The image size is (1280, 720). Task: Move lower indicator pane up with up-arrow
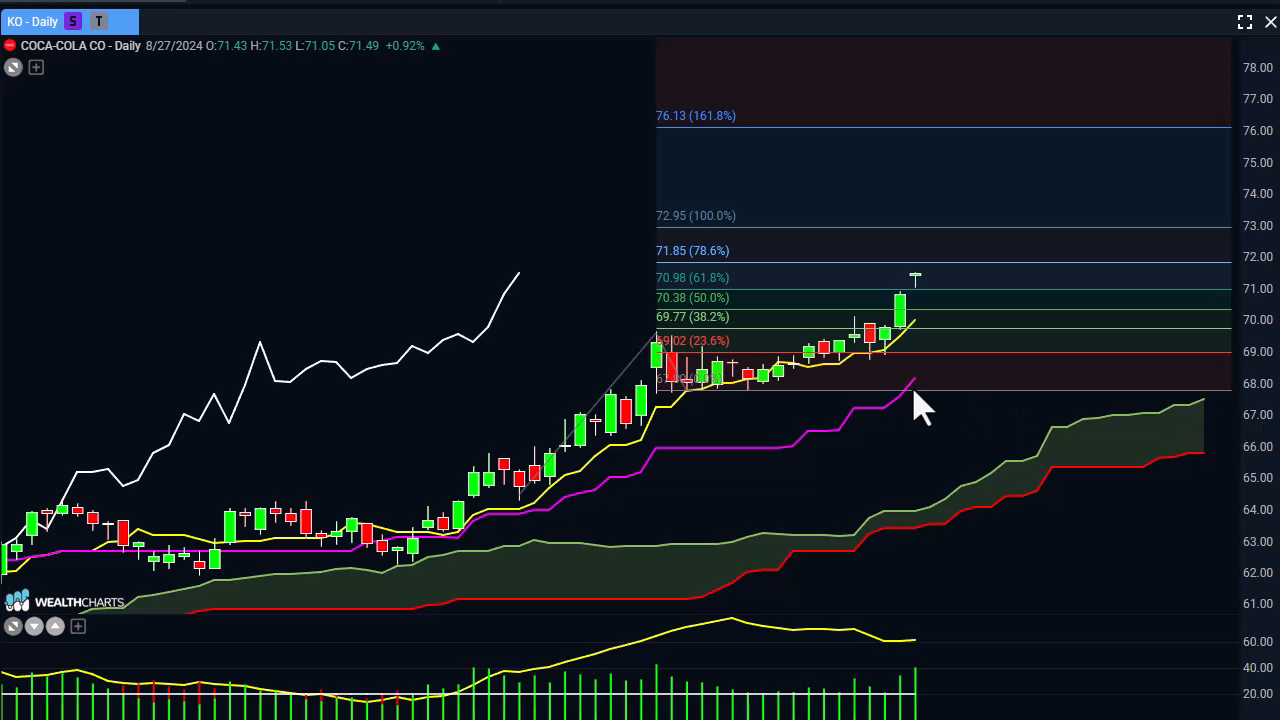[x=55, y=626]
